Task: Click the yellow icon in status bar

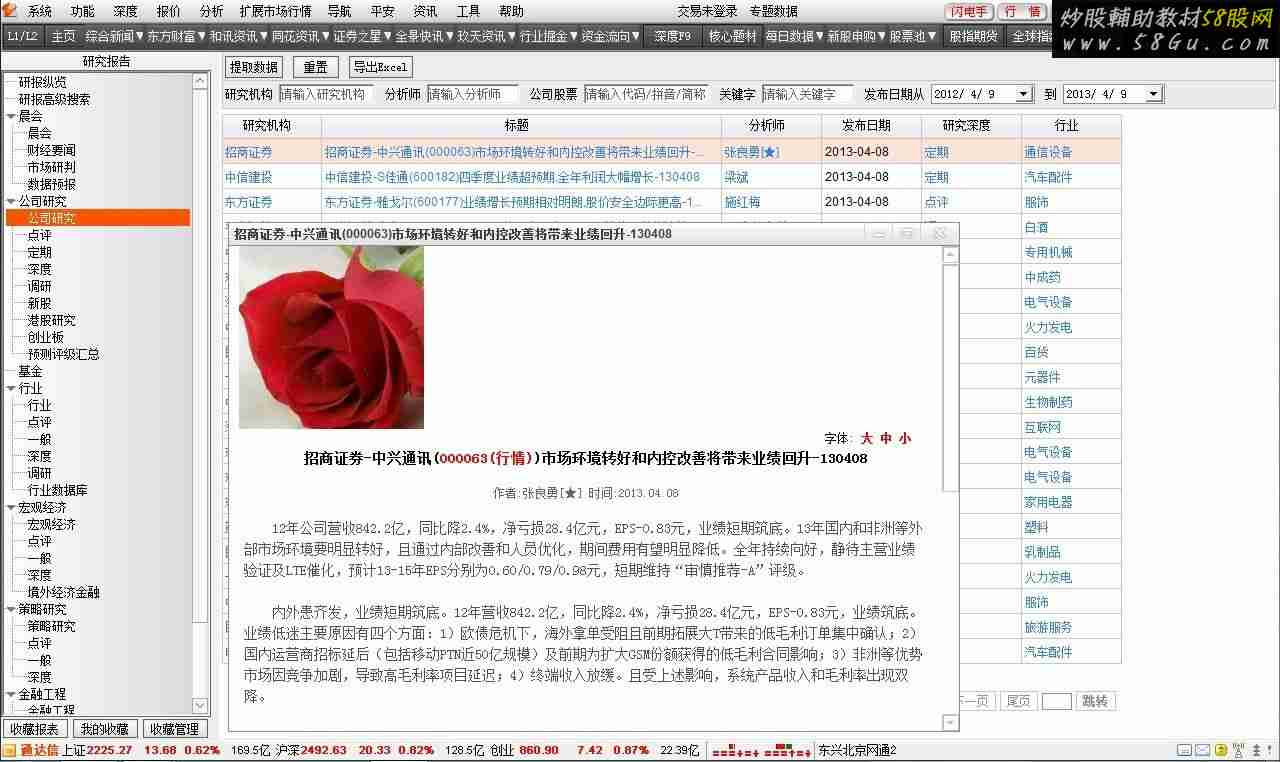Action: point(1221,750)
